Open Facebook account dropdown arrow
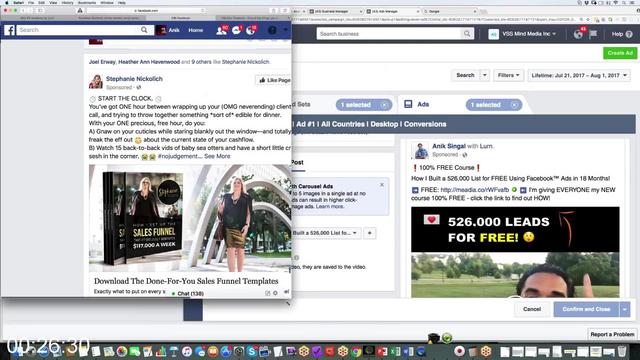Screen dimensions: 640x360 [x=285, y=30]
